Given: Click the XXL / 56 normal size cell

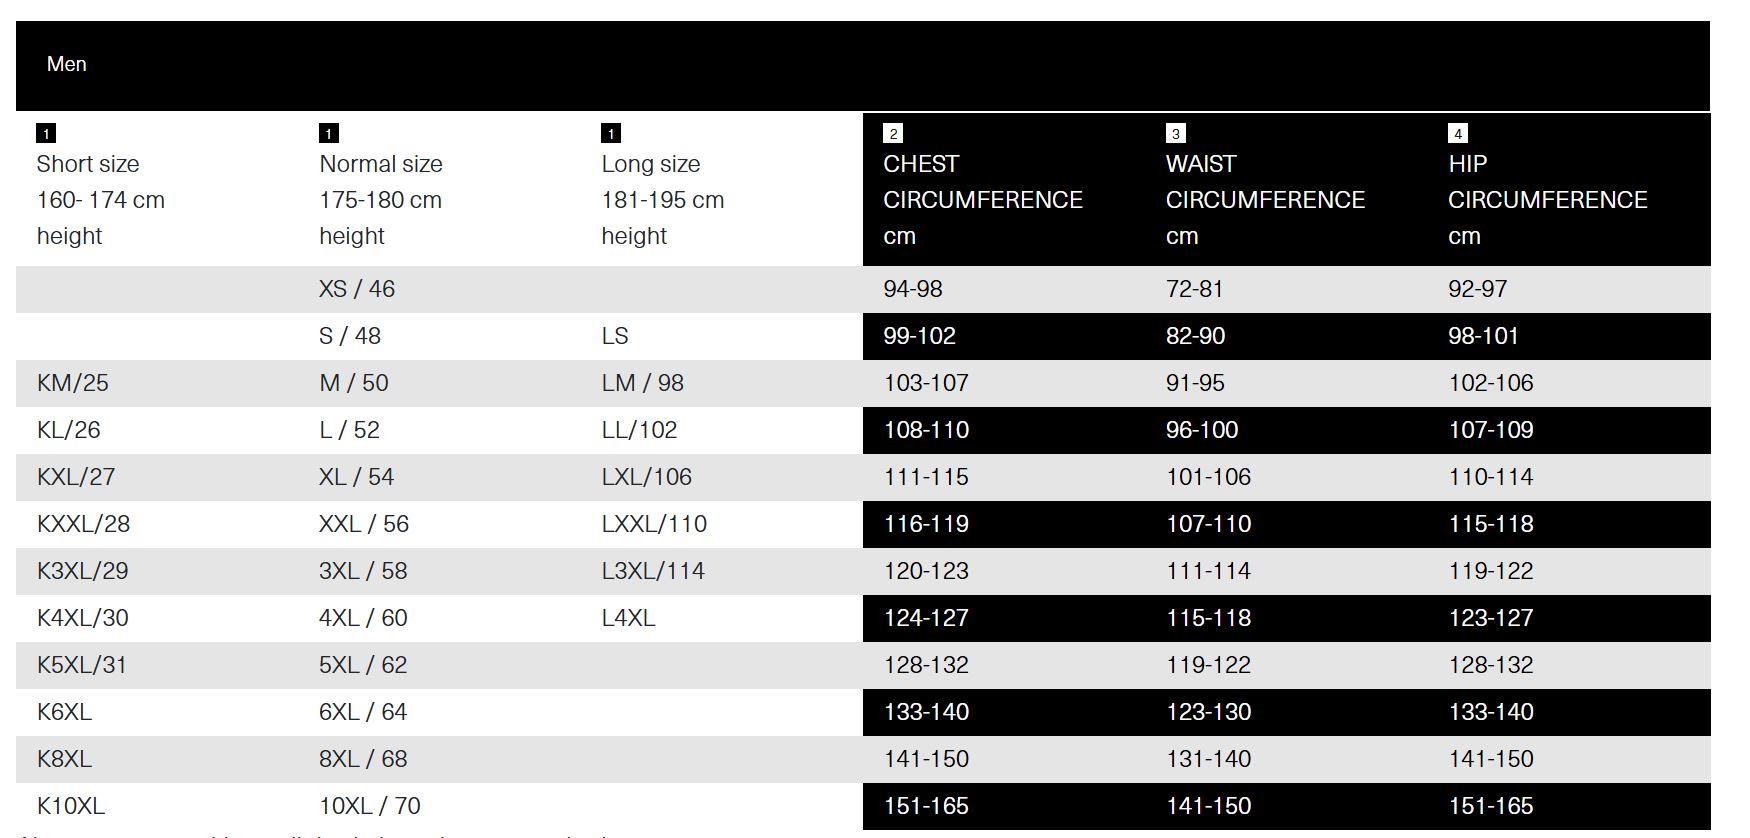Looking at the screenshot, I should click(x=364, y=524).
